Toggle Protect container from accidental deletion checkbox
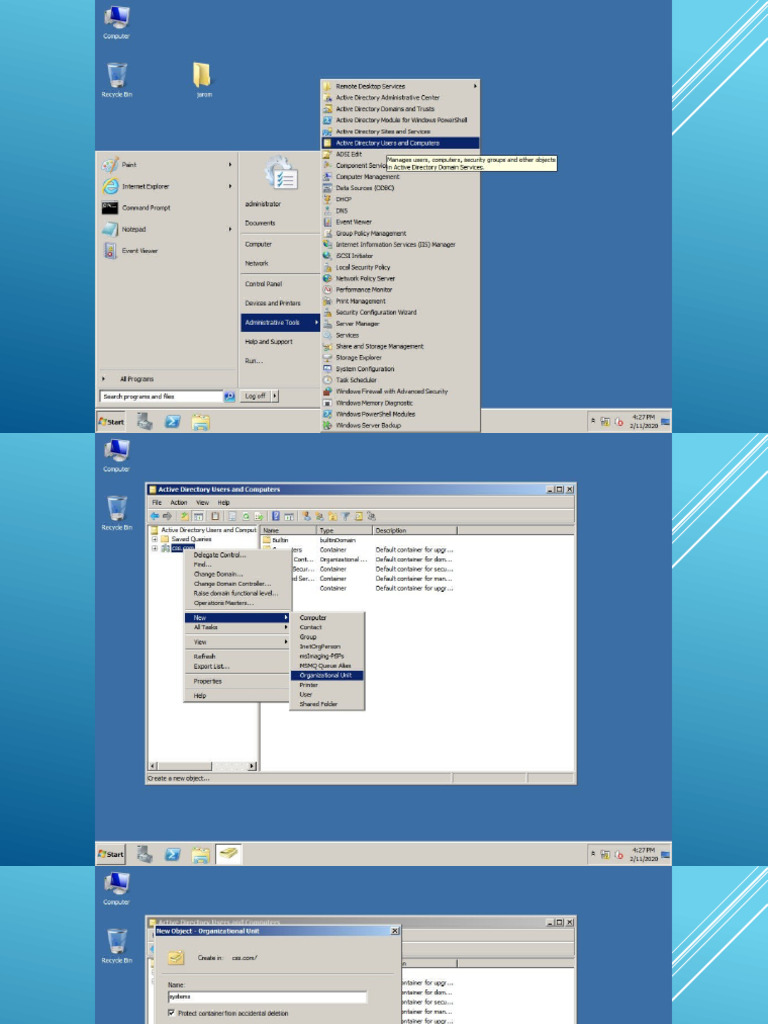 (x=171, y=1013)
